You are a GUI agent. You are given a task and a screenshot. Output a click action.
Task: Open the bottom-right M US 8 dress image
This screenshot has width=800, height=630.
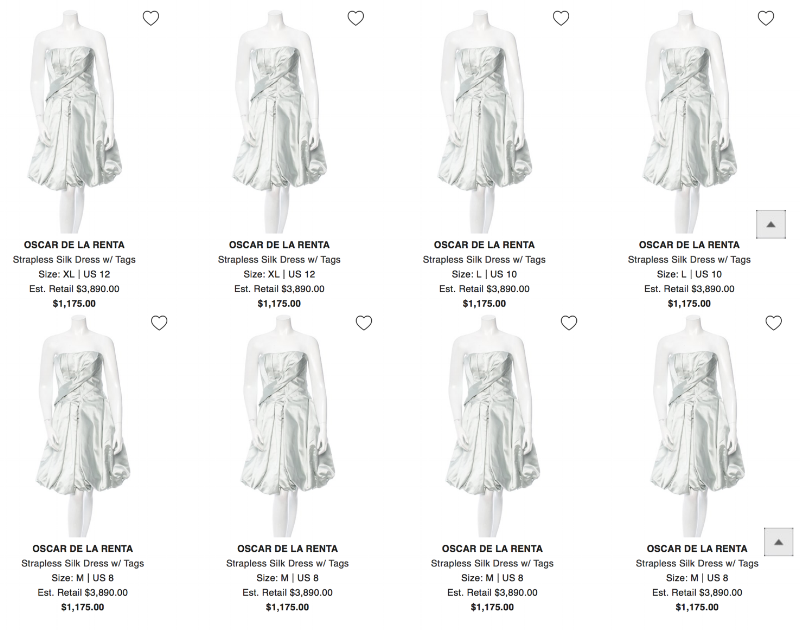(697, 426)
